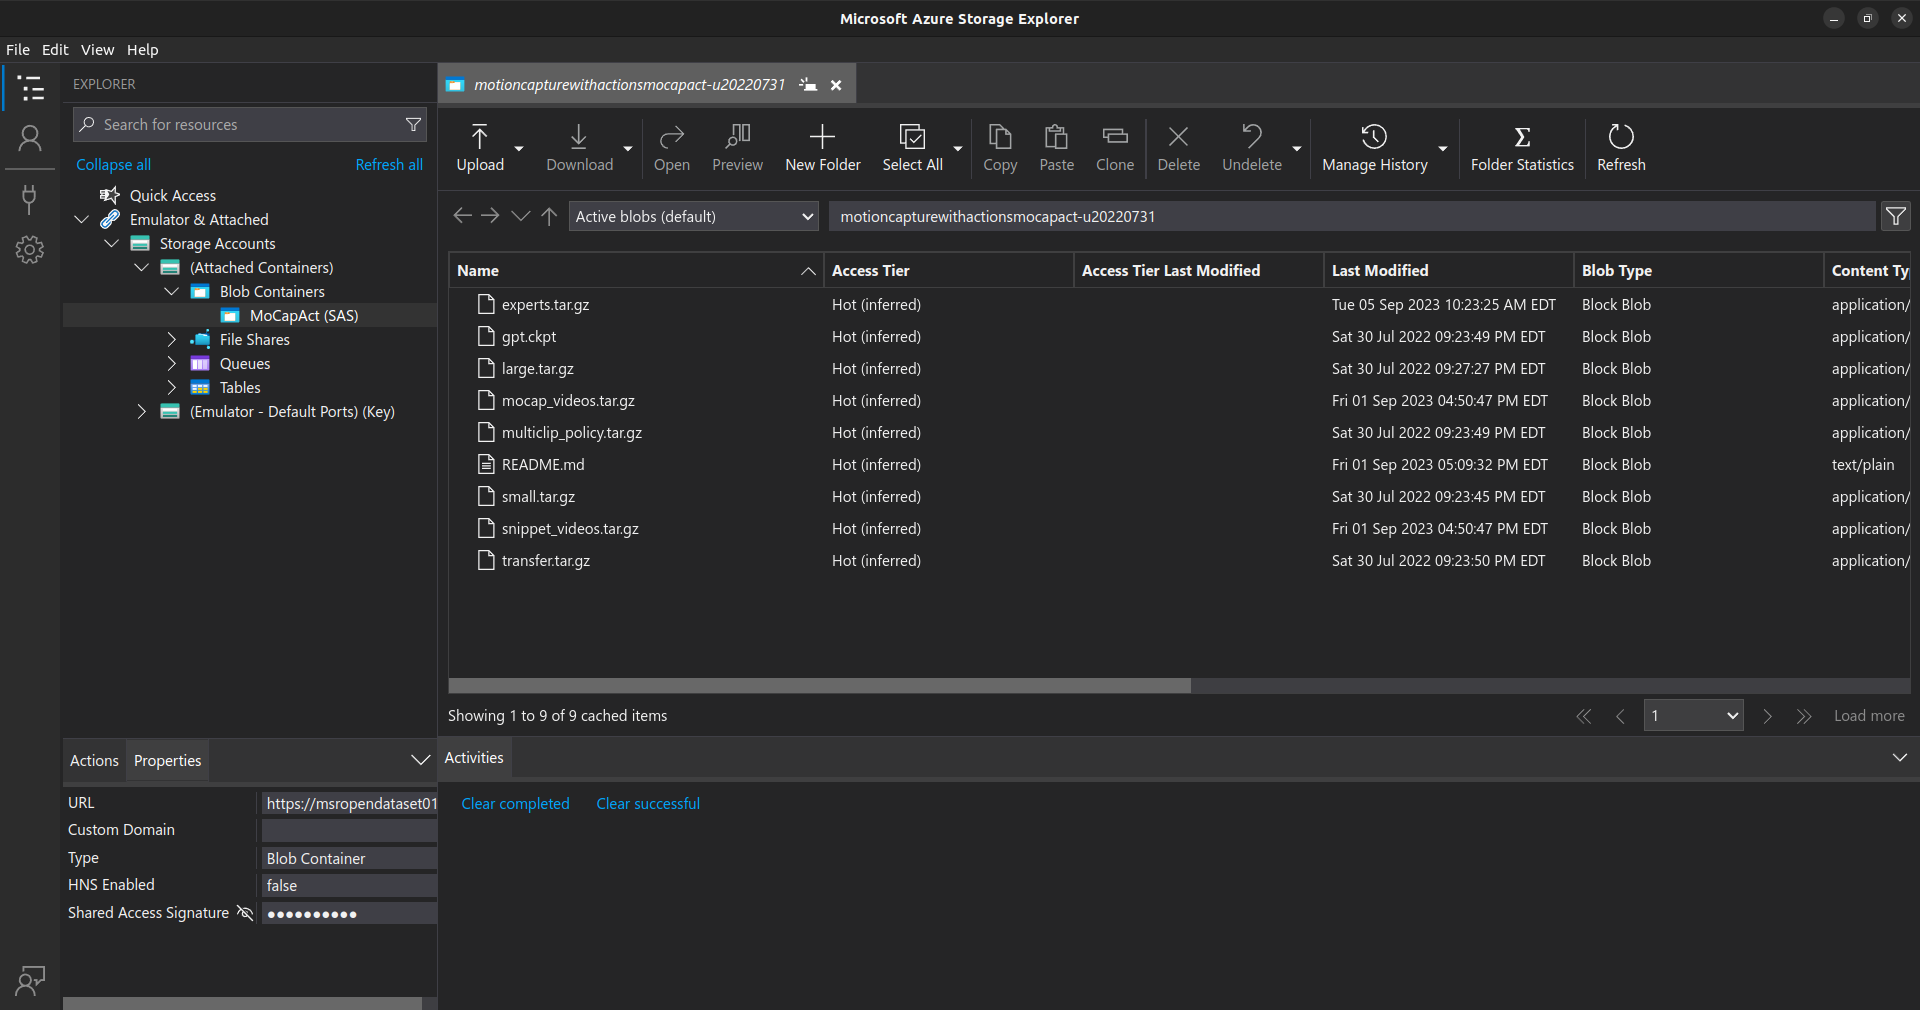Click the Refresh toolbar button
The image size is (1920, 1010).
[x=1620, y=148]
